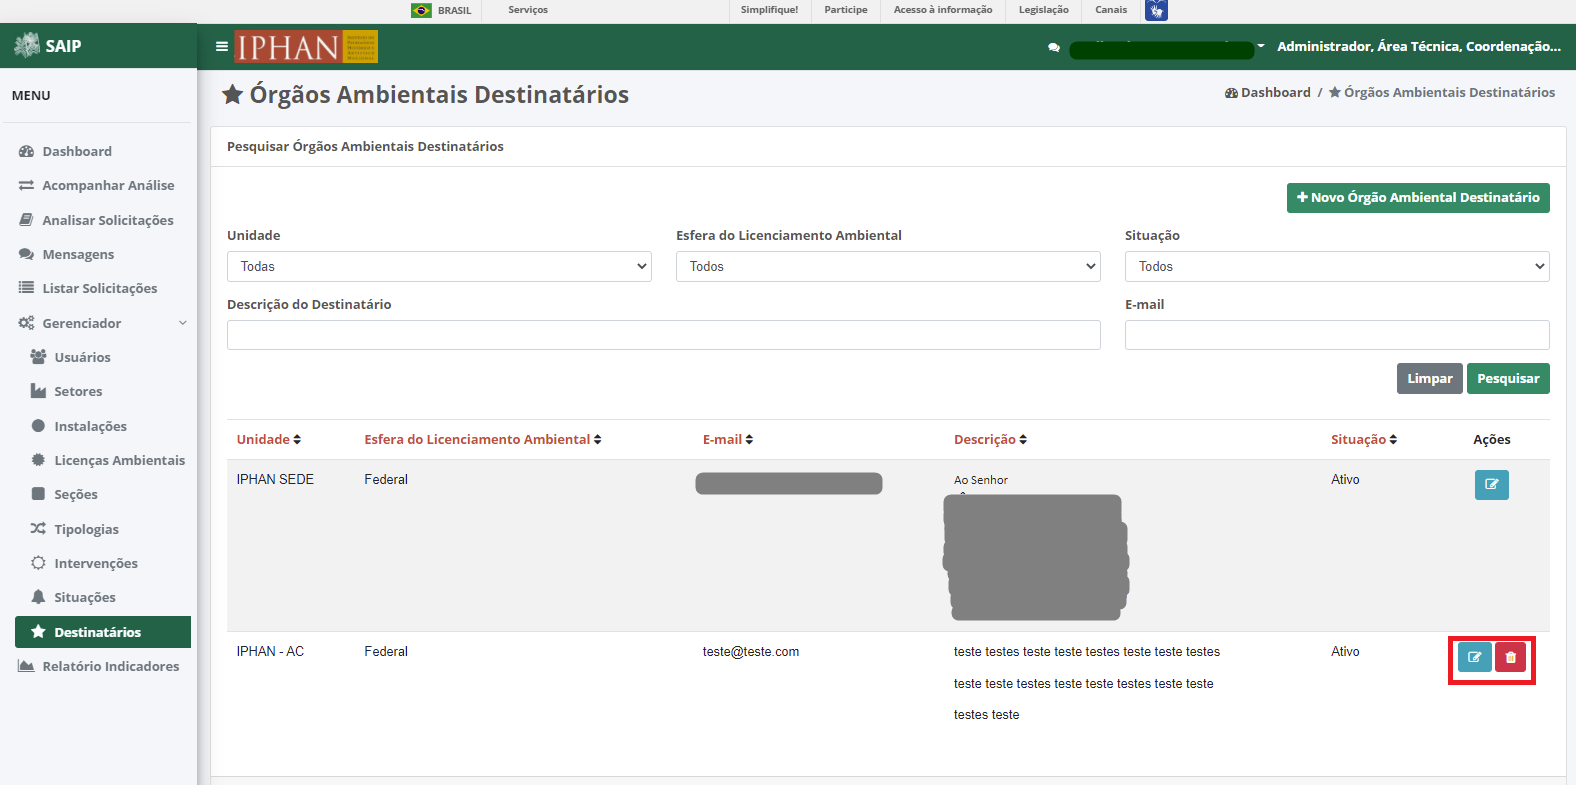The width and height of the screenshot is (1576, 791).
Task: Click the E-mail search field
Action: point(1337,335)
